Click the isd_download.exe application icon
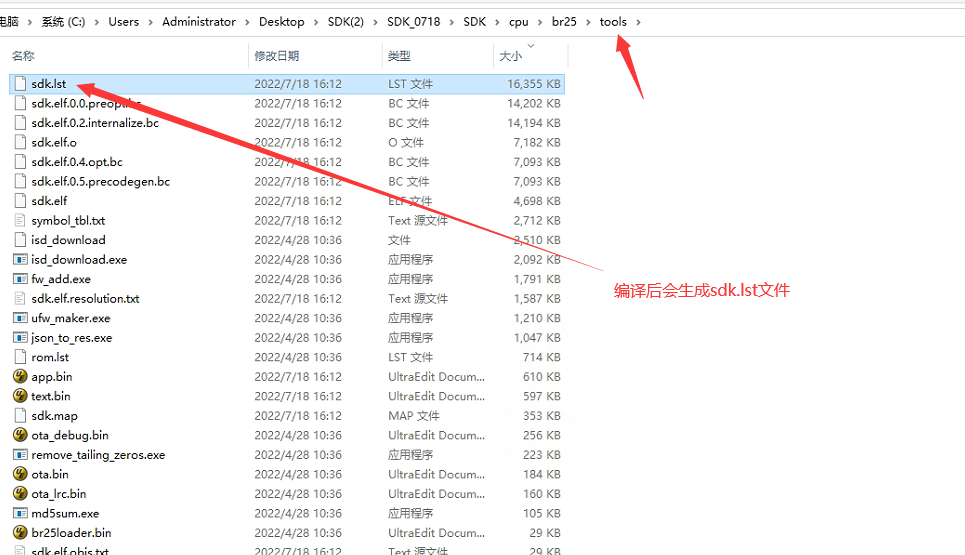965x555 pixels. click(20, 260)
